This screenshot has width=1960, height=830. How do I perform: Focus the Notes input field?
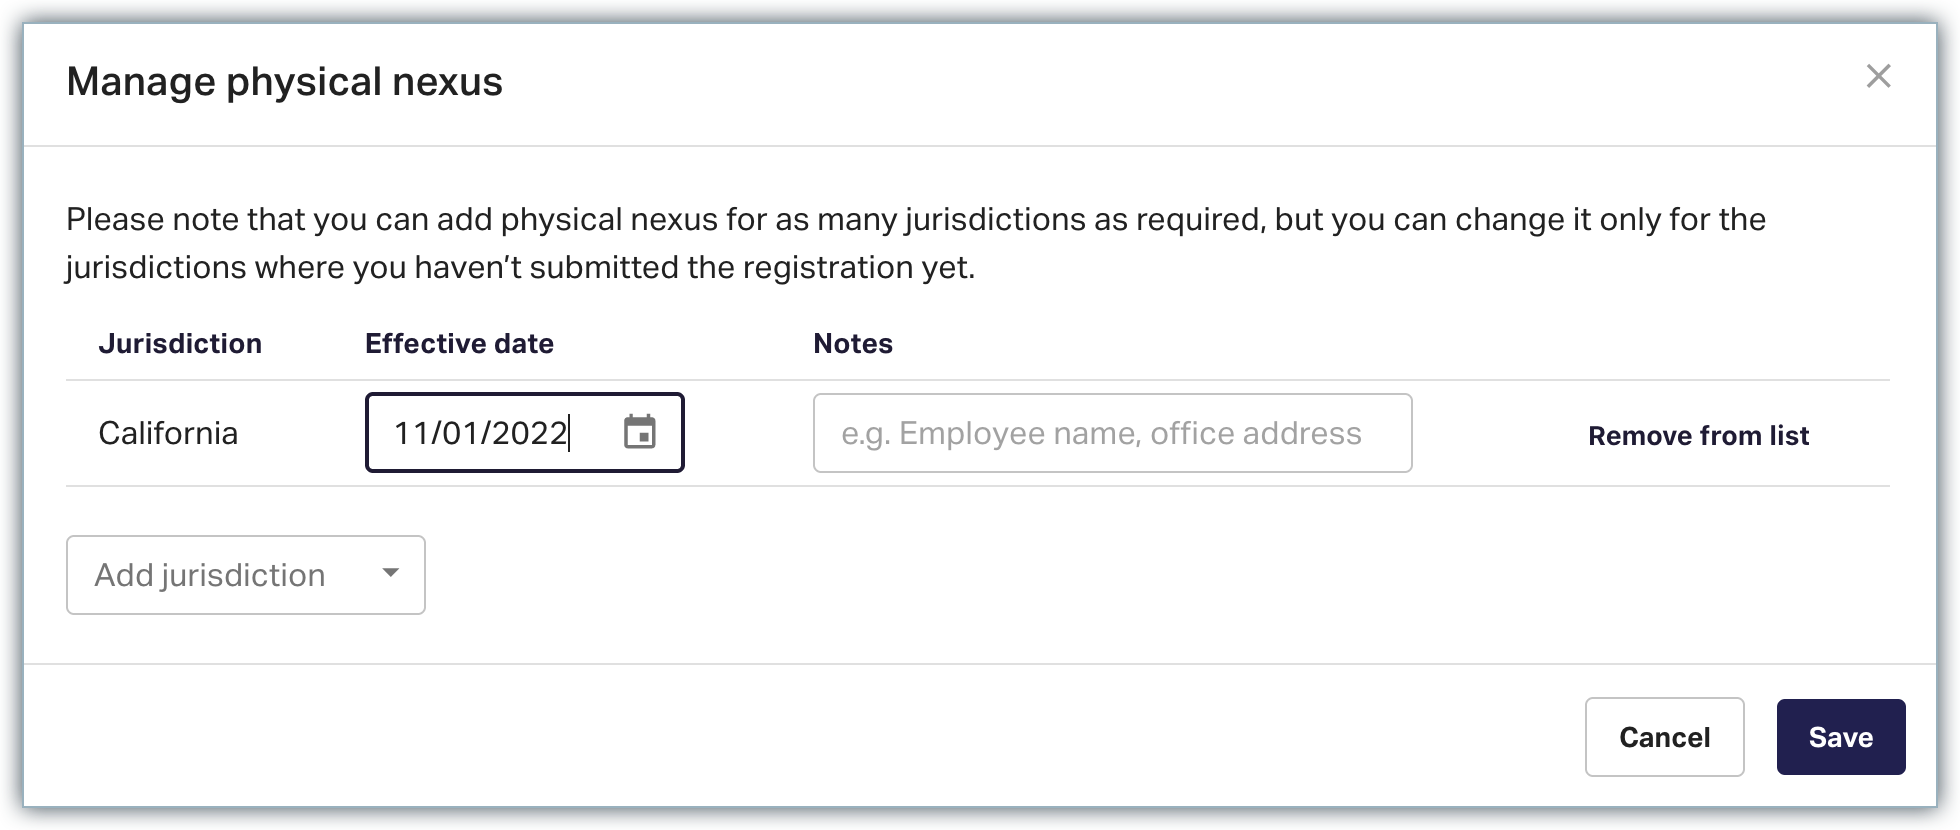(x=1112, y=433)
